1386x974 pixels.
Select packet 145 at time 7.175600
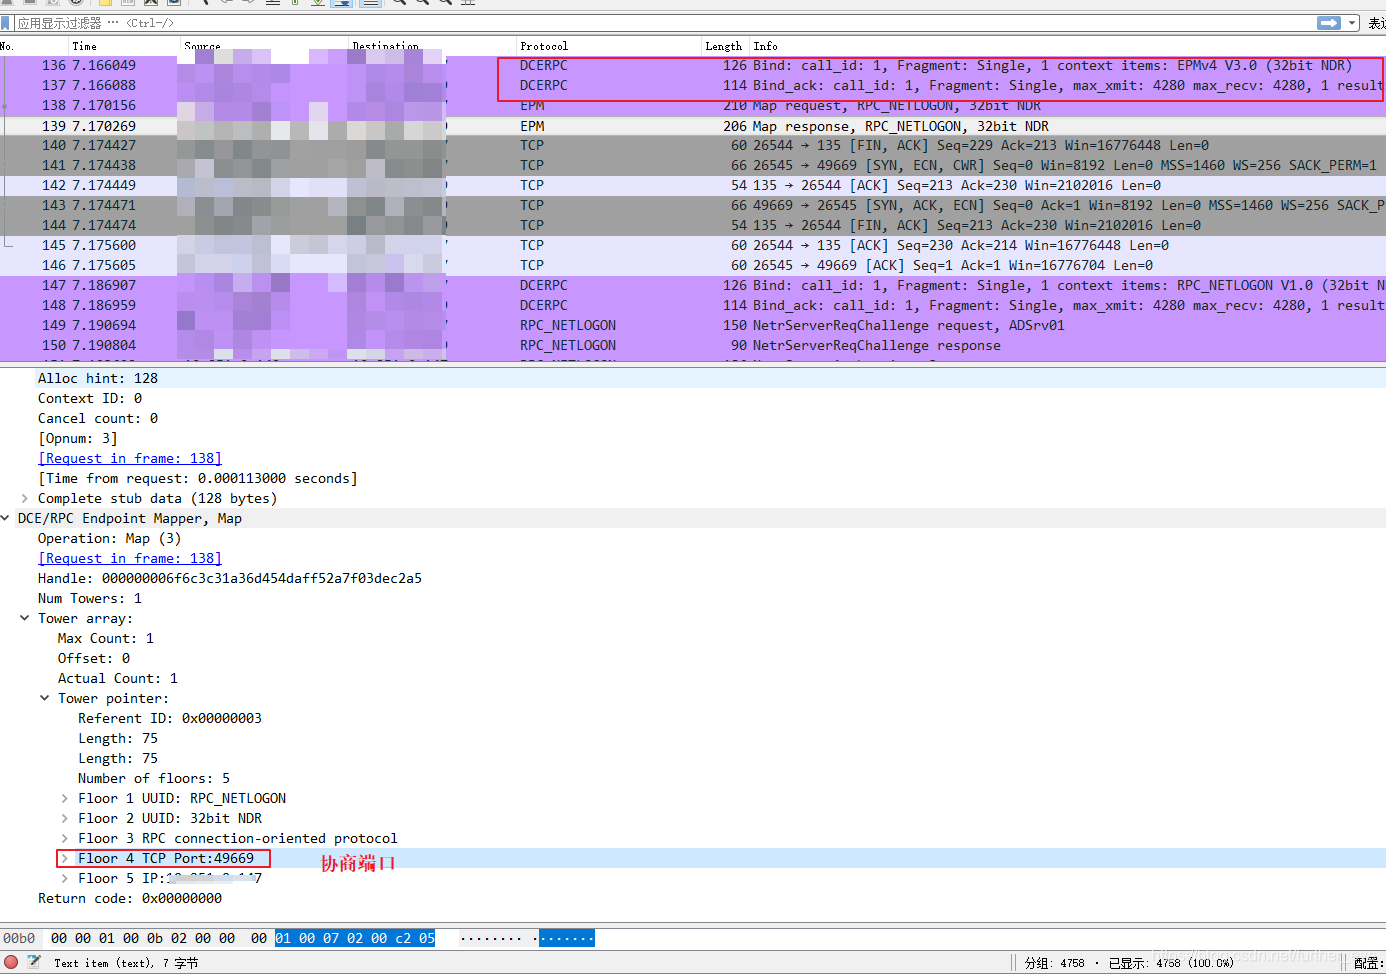coord(693,245)
